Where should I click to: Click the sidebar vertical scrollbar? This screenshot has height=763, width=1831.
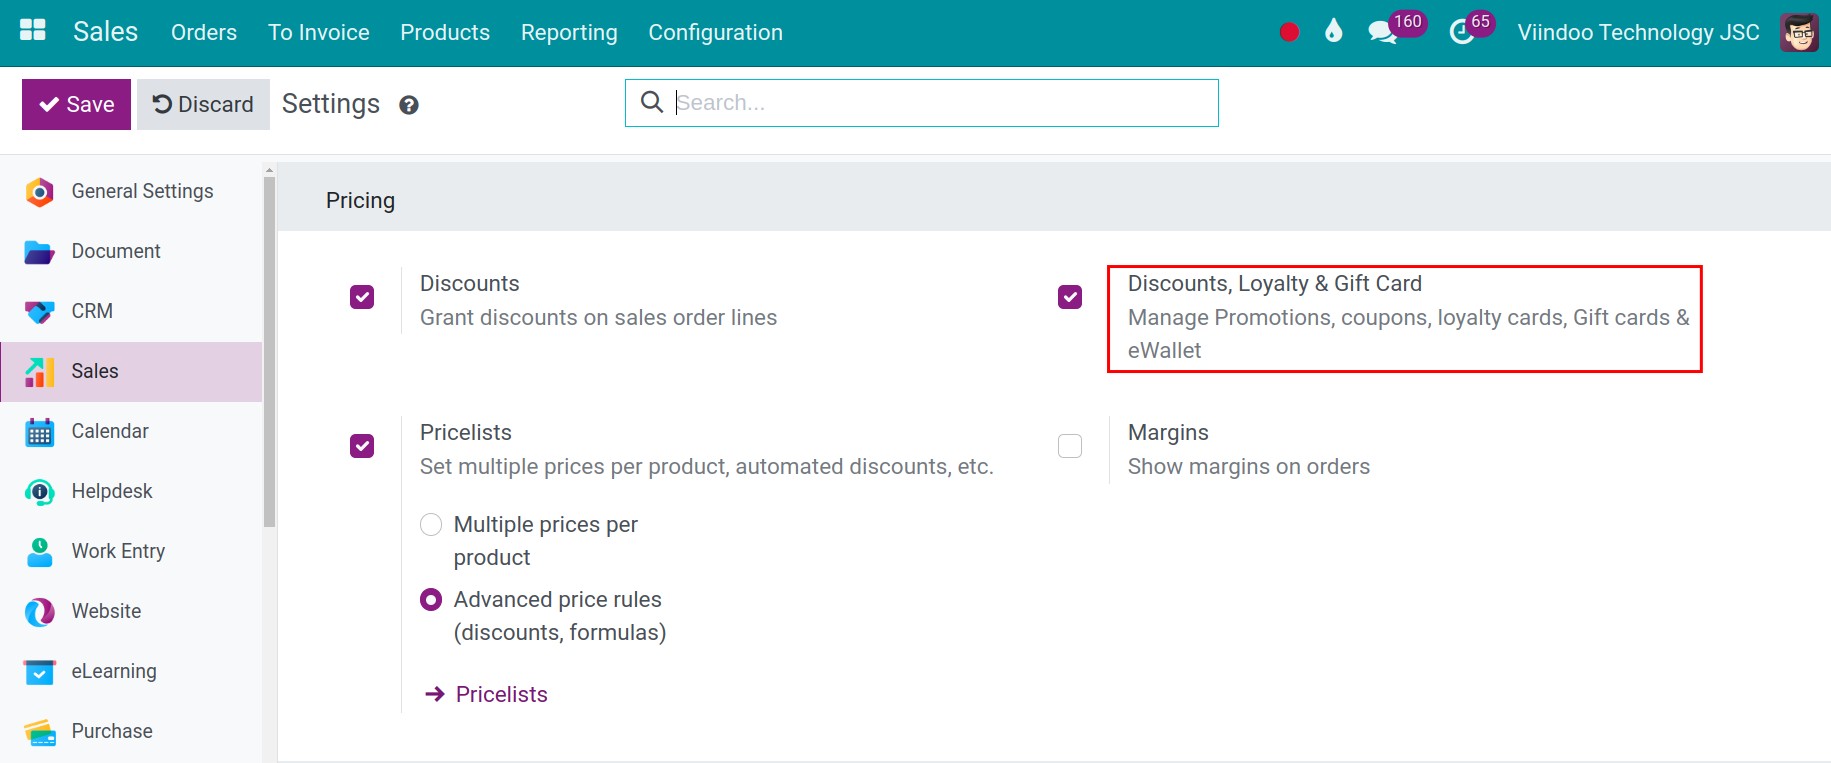[269, 350]
